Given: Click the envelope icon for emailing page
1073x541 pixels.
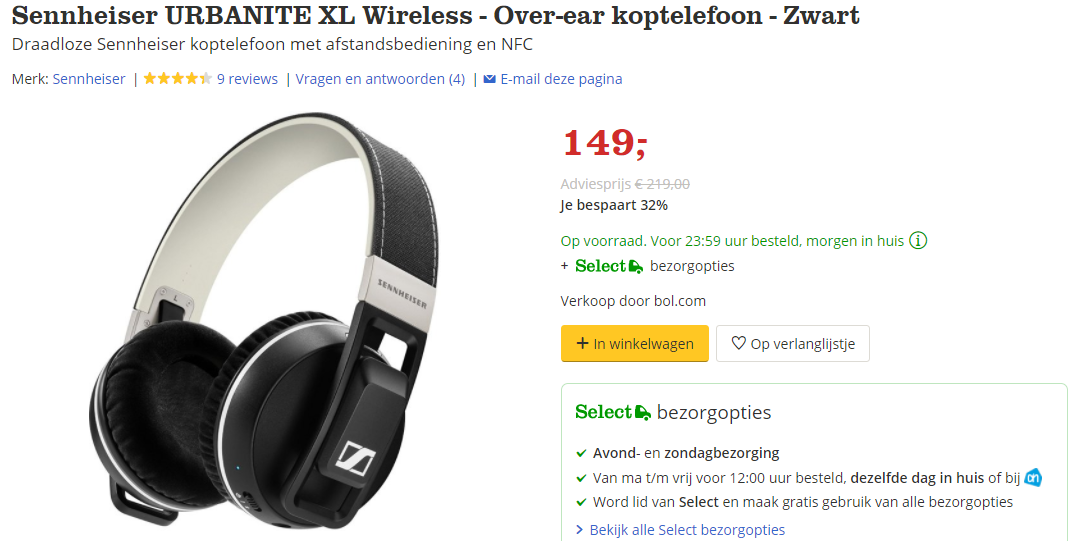Looking at the screenshot, I should 489,79.
